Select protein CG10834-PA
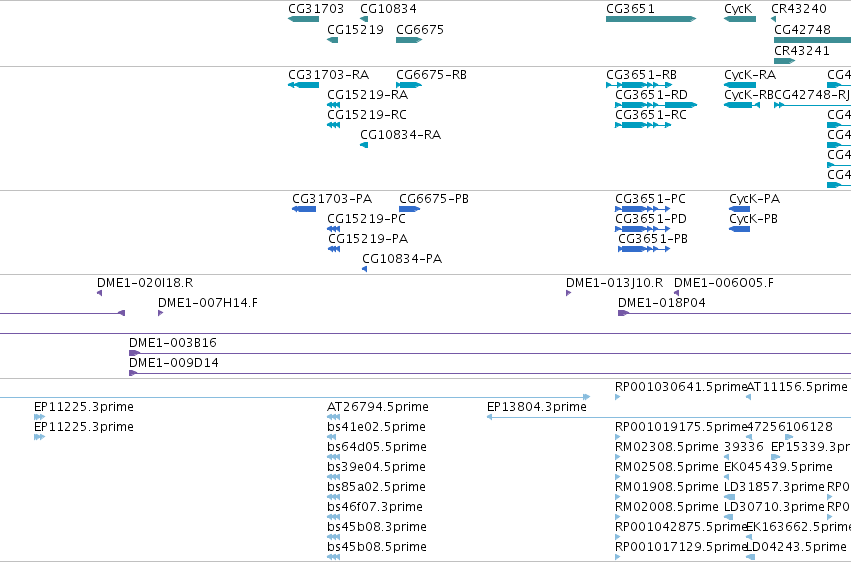The image size is (851, 562). (402, 259)
